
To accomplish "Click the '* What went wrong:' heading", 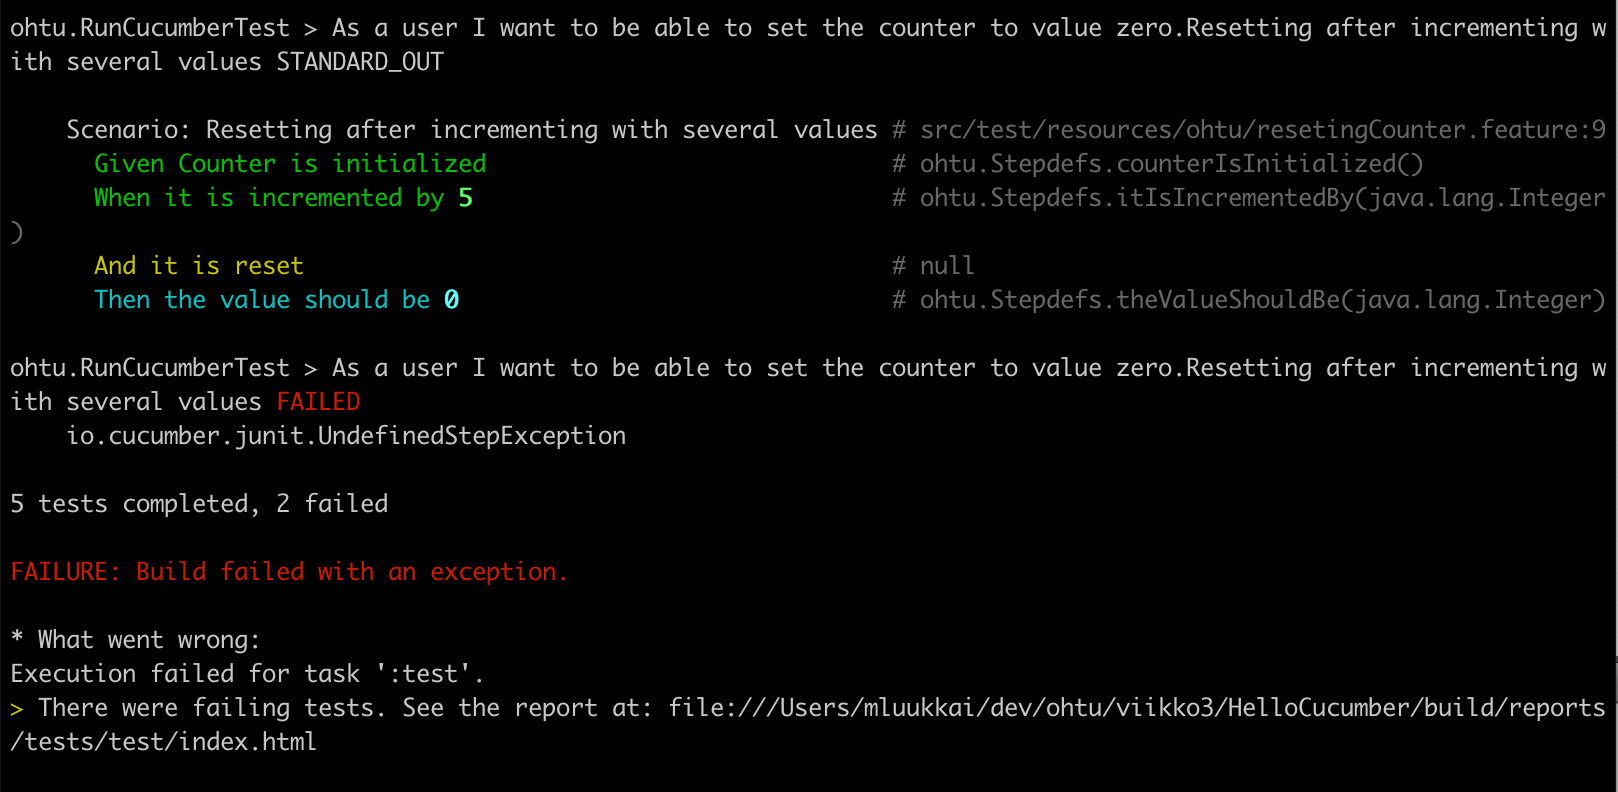I will click(135, 640).
